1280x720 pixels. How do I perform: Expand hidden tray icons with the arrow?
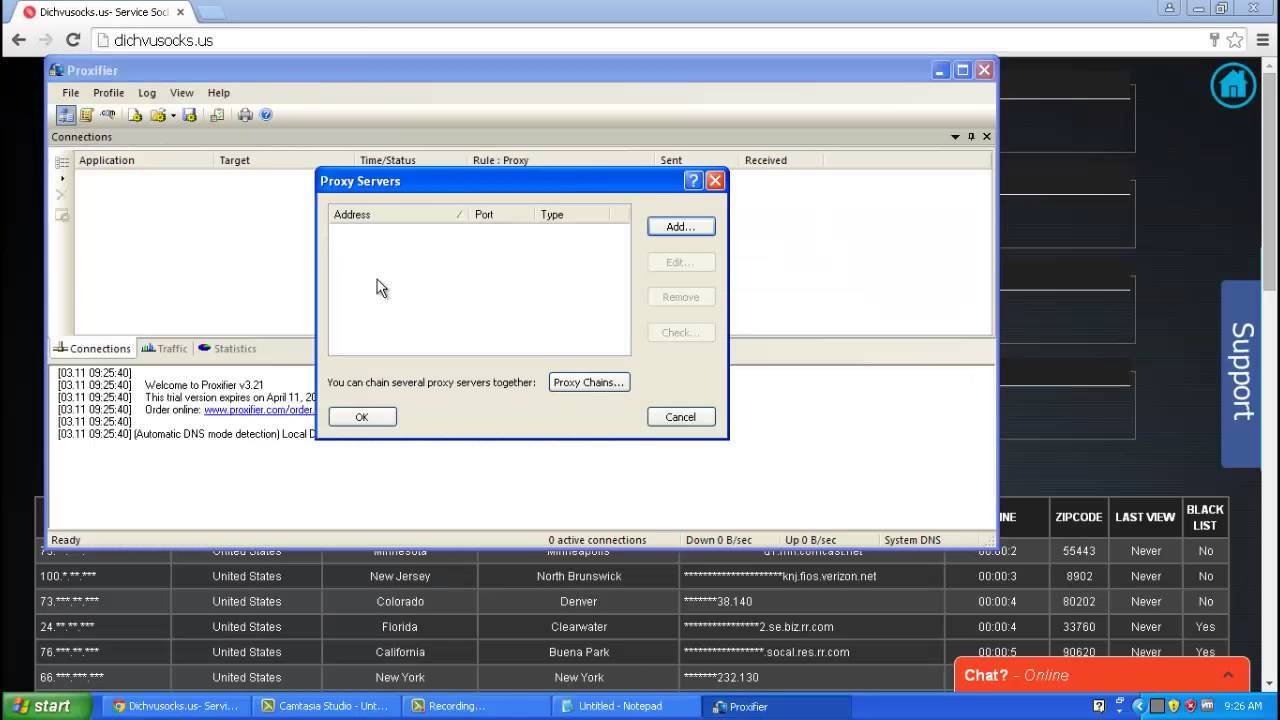tap(1139, 706)
